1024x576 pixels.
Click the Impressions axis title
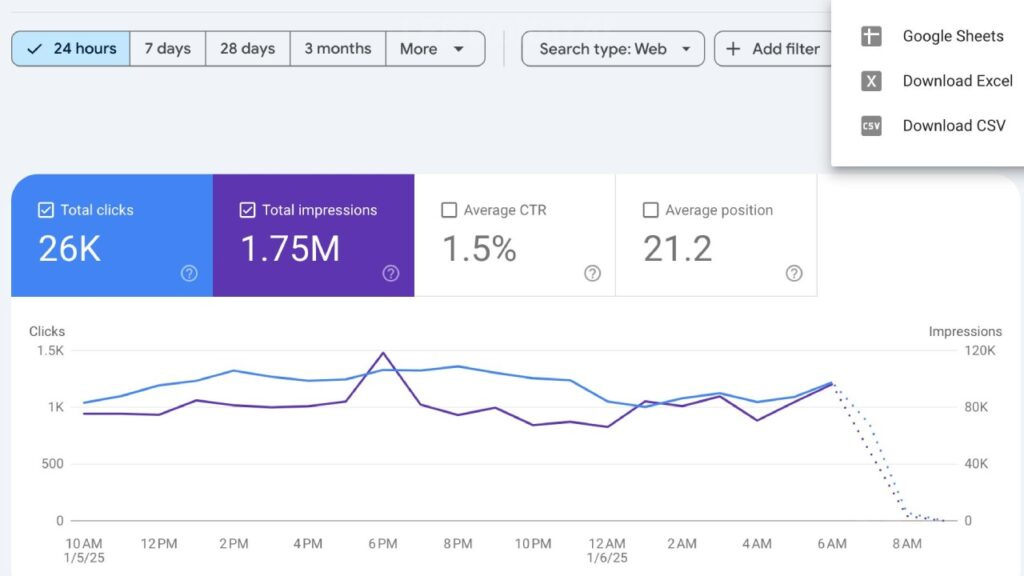tap(965, 331)
